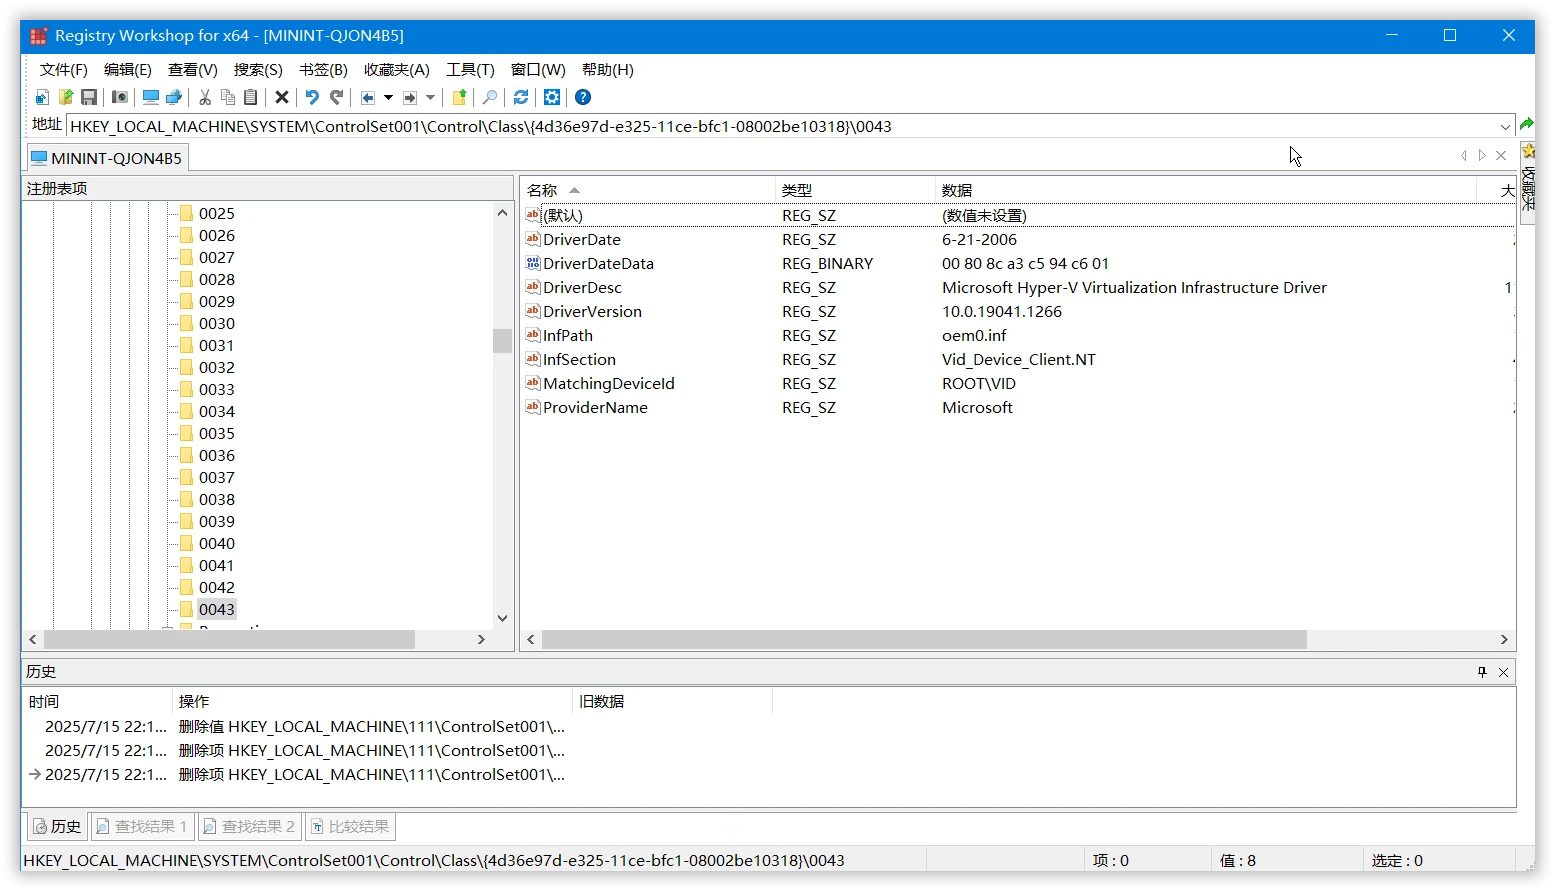Click the local computer monitor icon

(x=151, y=97)
